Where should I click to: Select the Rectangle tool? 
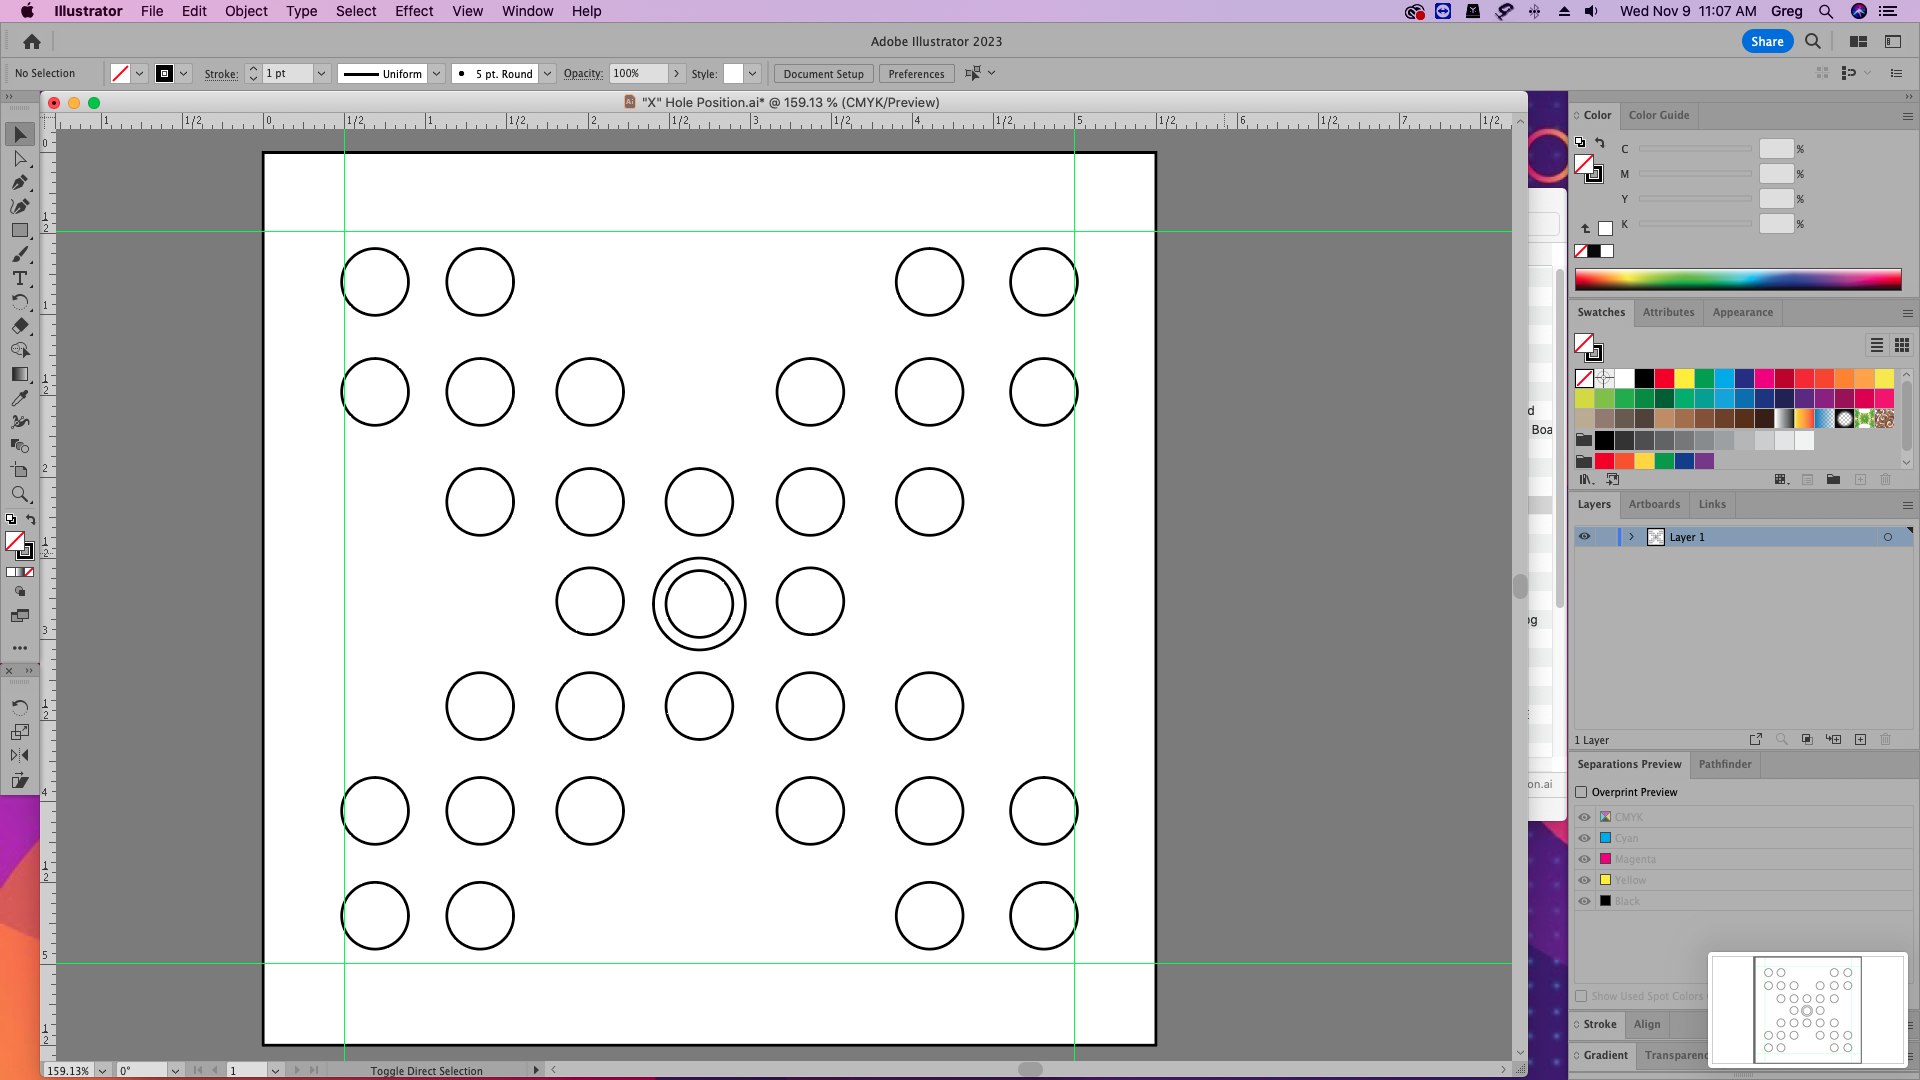click(20, 231)
